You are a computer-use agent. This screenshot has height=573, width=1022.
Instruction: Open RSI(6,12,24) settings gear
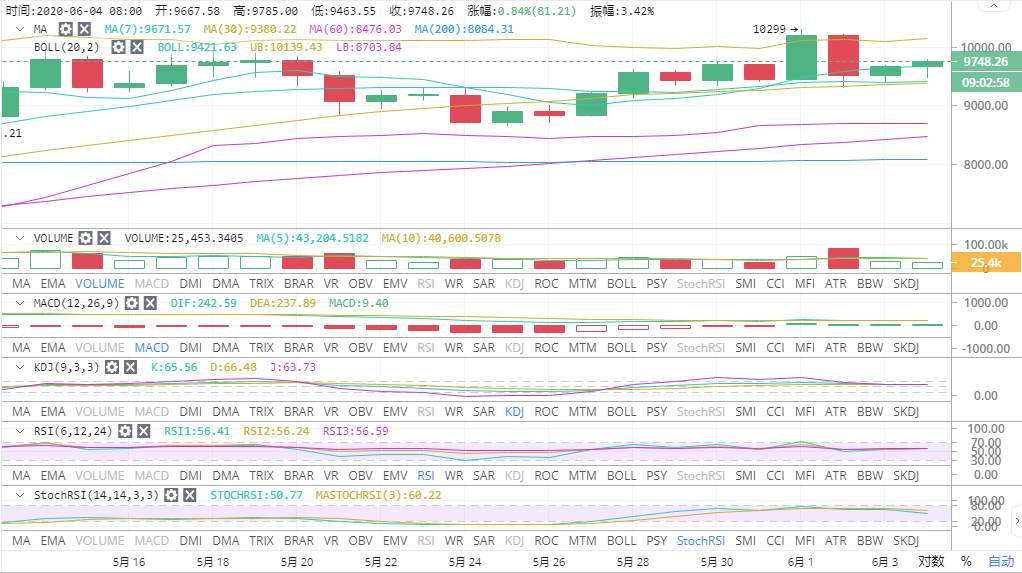coord(125,432)
